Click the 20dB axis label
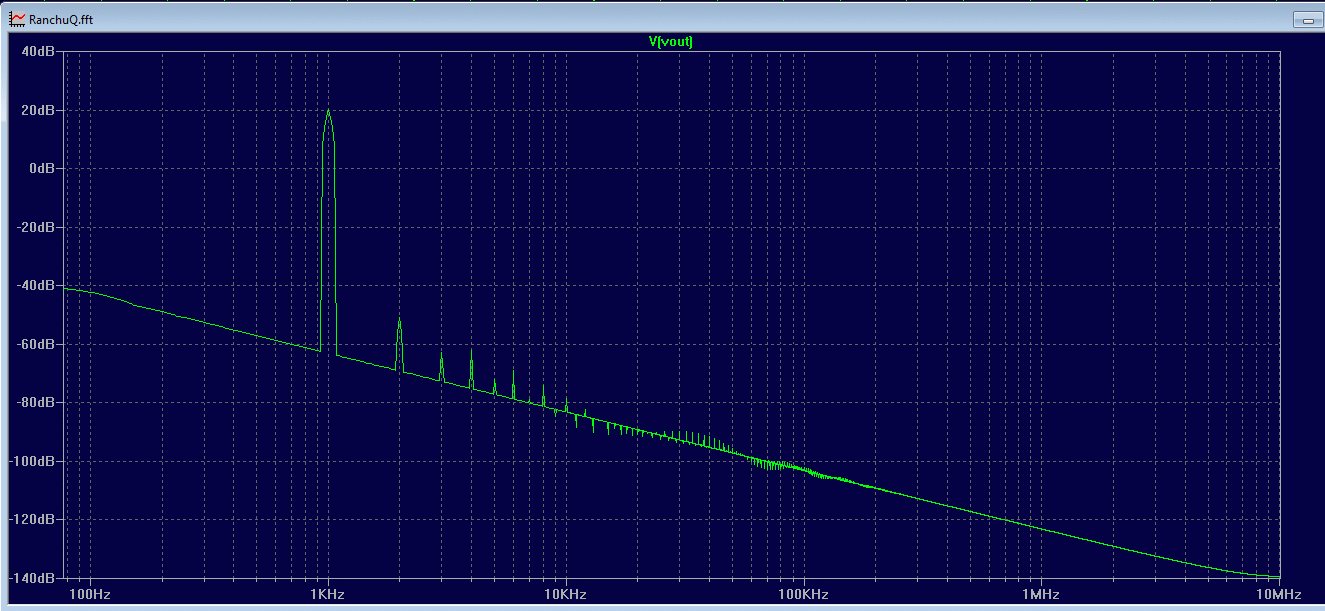1325x611 pixels. (x=39, y=110)
